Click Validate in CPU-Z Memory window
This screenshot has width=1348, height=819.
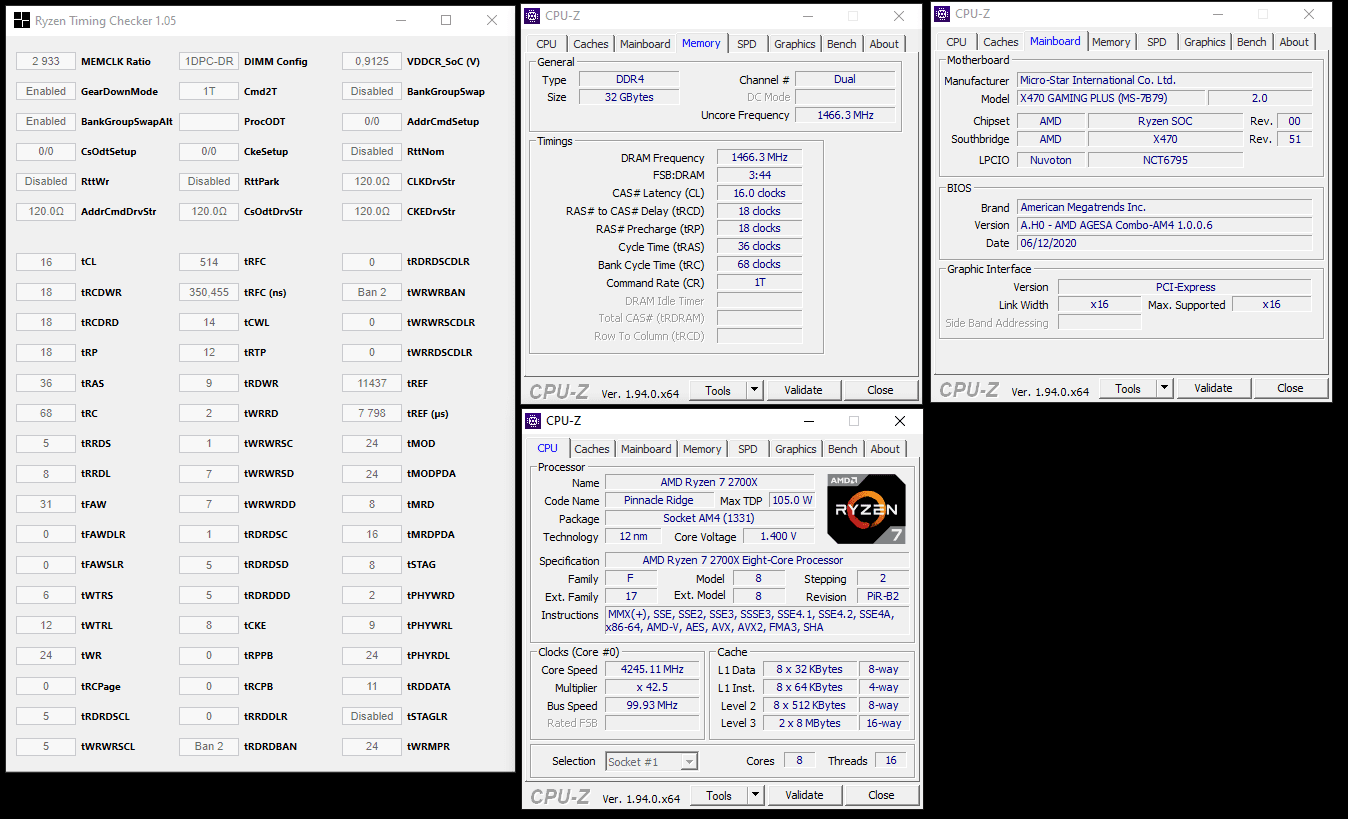(803, 390)
